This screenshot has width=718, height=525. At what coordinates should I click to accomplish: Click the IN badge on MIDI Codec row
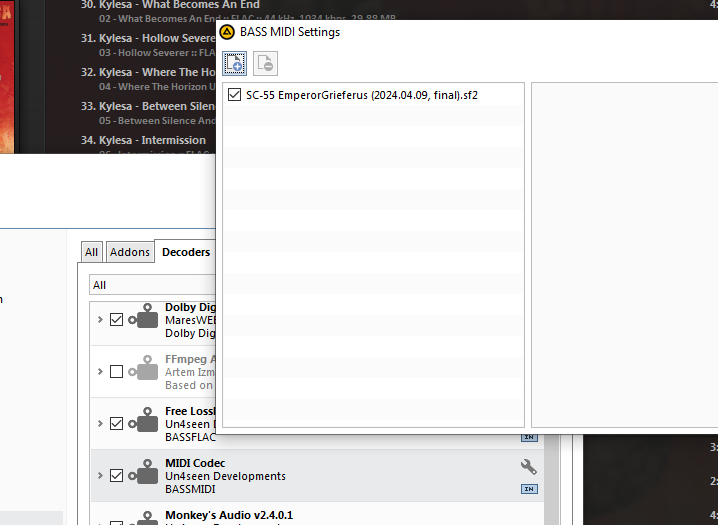529,489
